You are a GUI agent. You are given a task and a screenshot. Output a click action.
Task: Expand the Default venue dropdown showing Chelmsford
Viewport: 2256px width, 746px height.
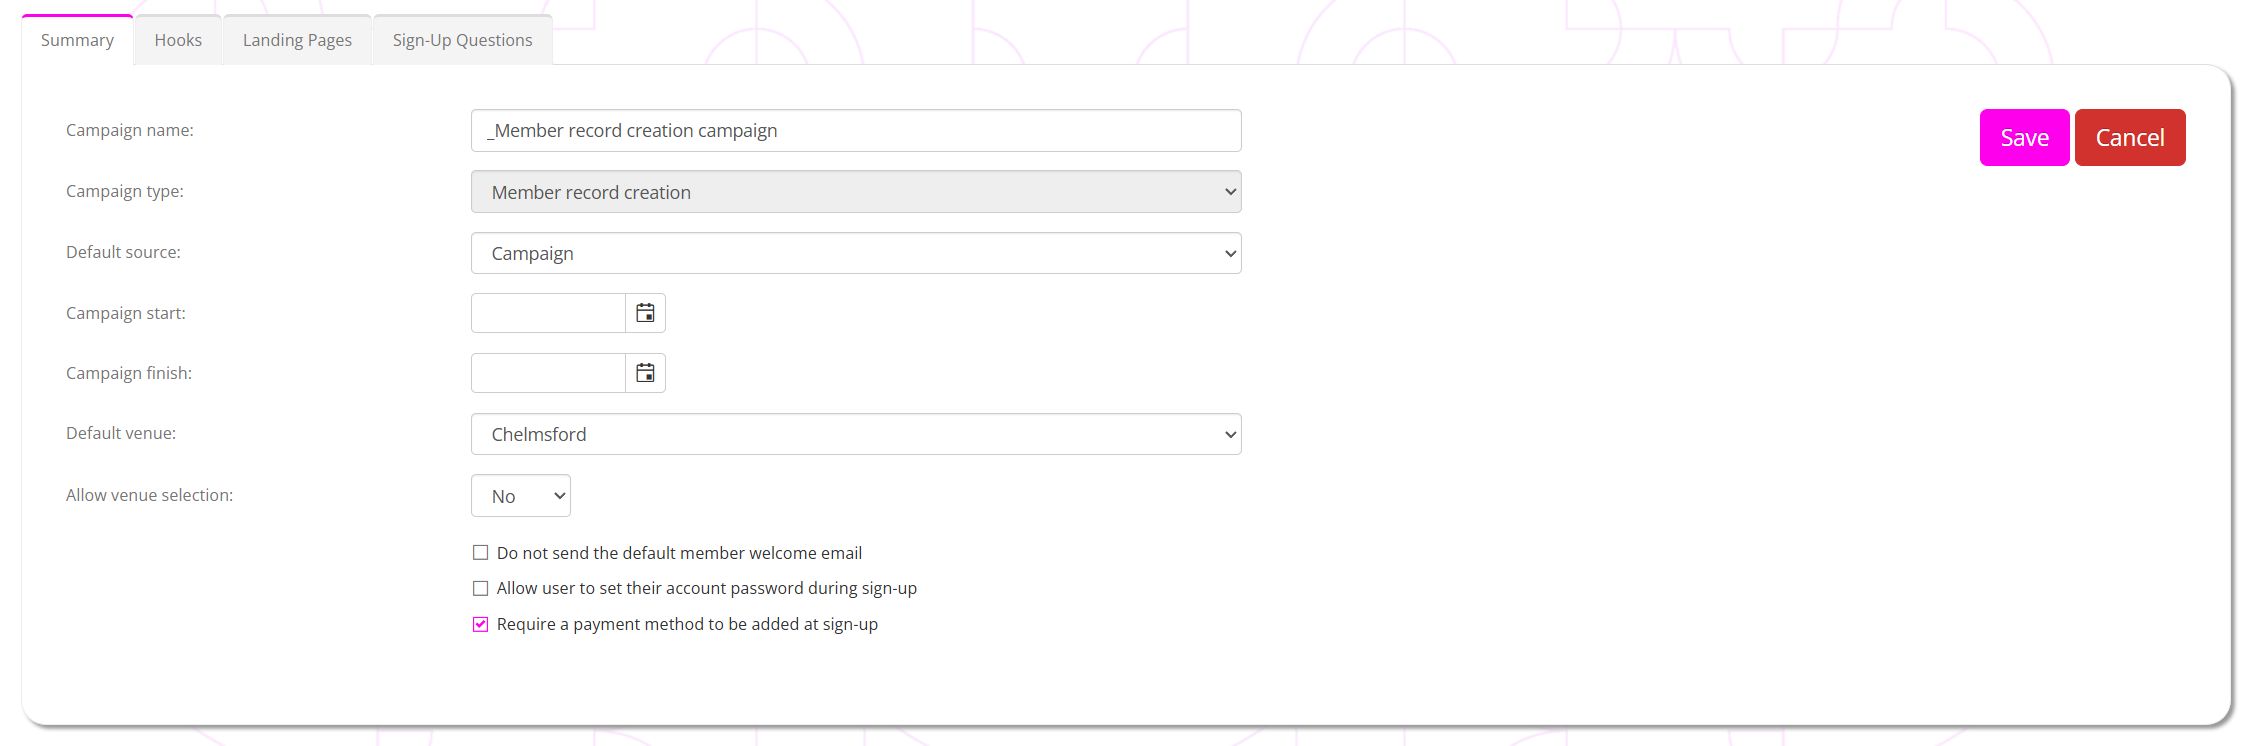856,434
